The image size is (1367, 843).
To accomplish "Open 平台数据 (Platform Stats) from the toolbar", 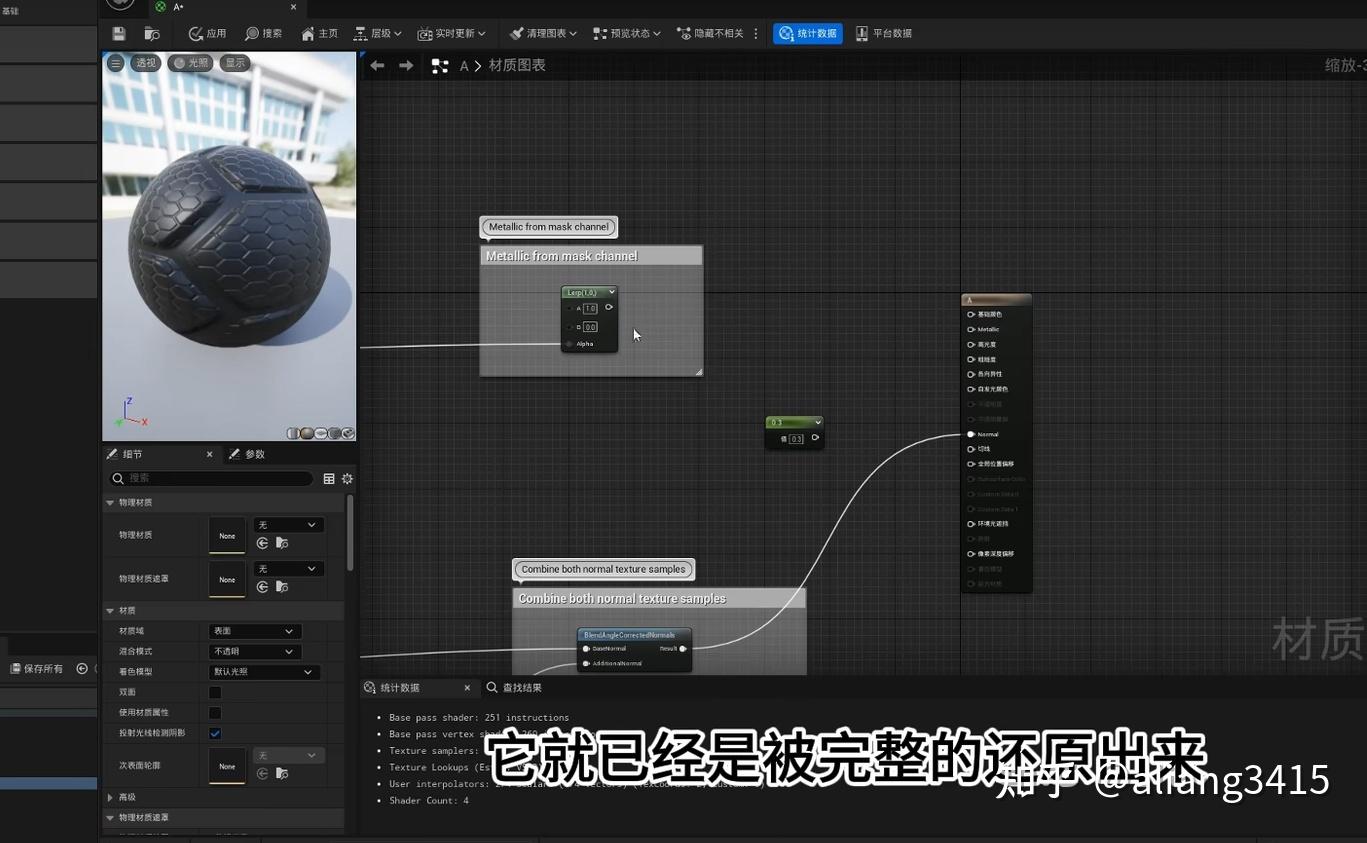I will click(883, 33).
